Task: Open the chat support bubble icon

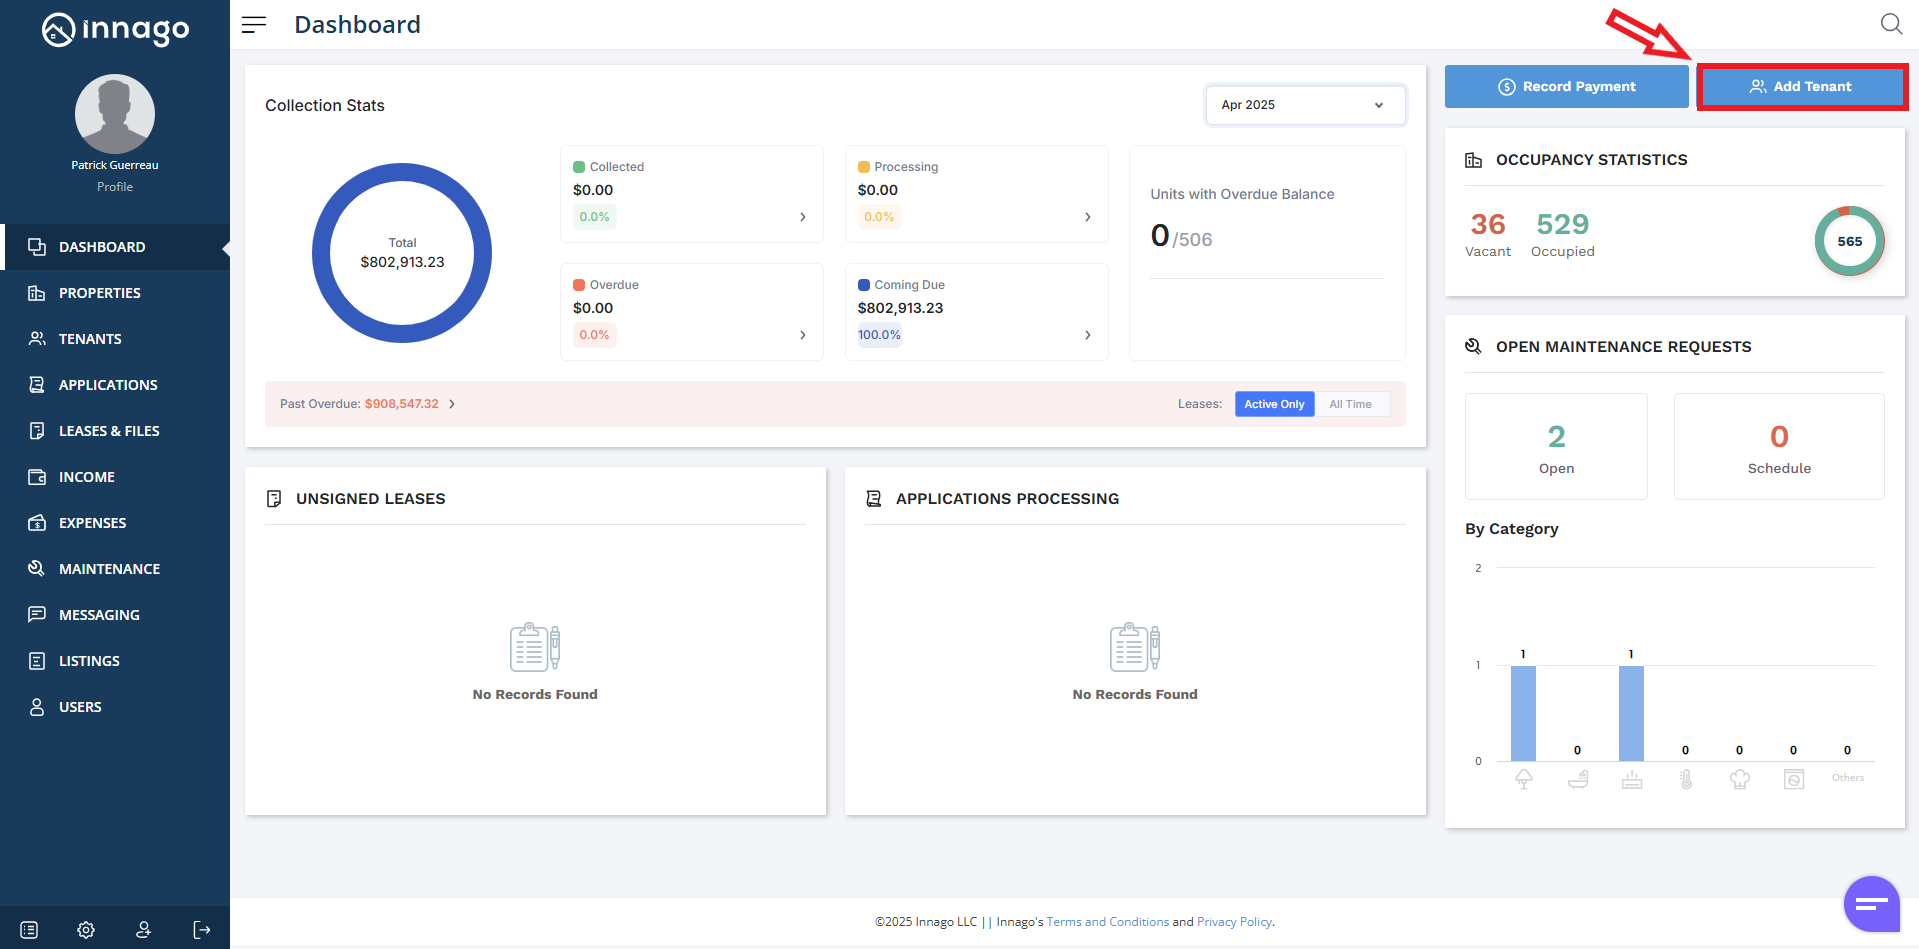Action: [x=1871, y=904]
